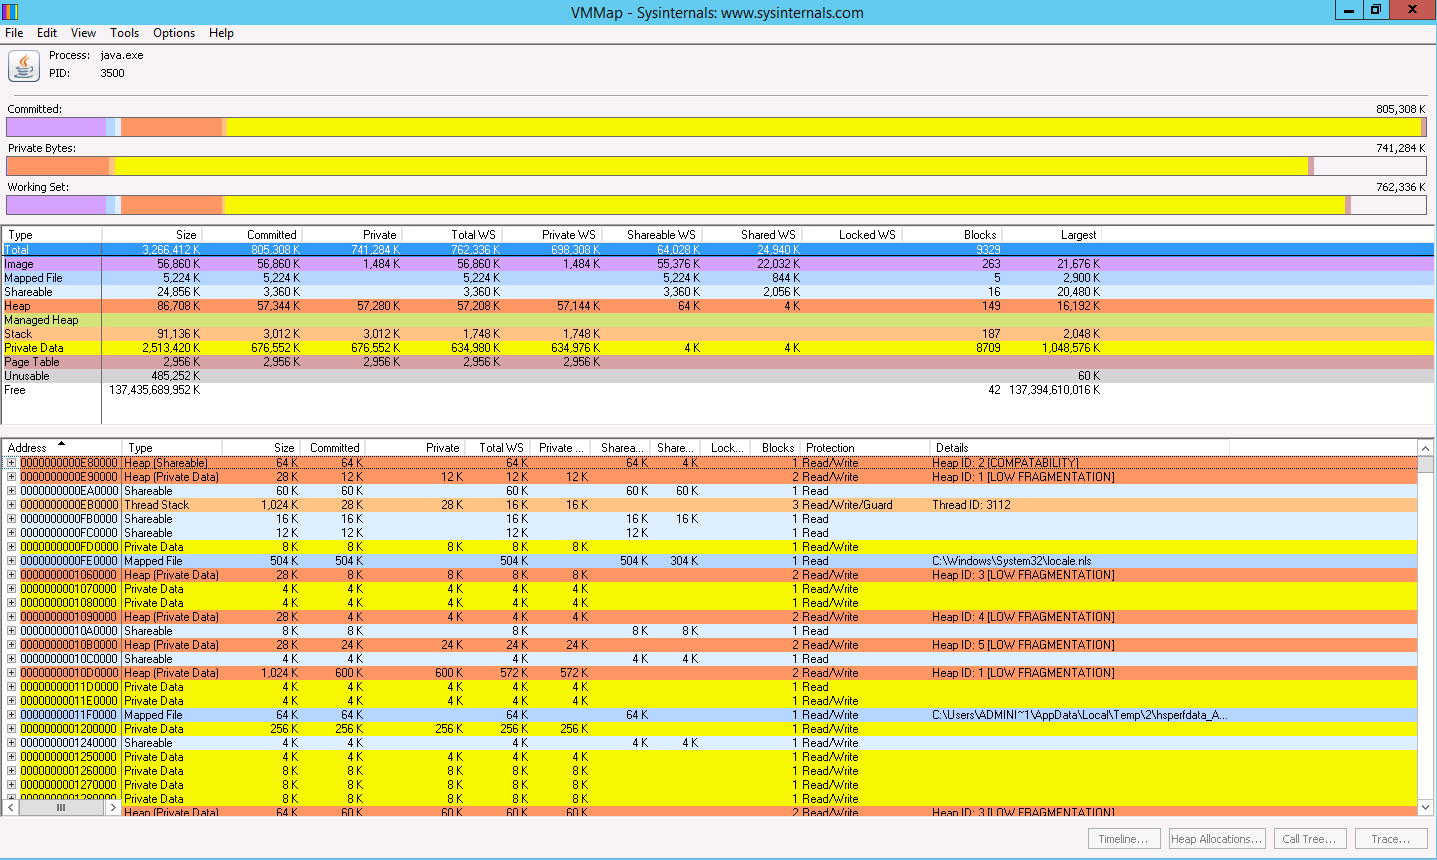Select address 00000000010A0000 Shareable row
This screenshot has height=860, width=1437.
pos(710,631)
